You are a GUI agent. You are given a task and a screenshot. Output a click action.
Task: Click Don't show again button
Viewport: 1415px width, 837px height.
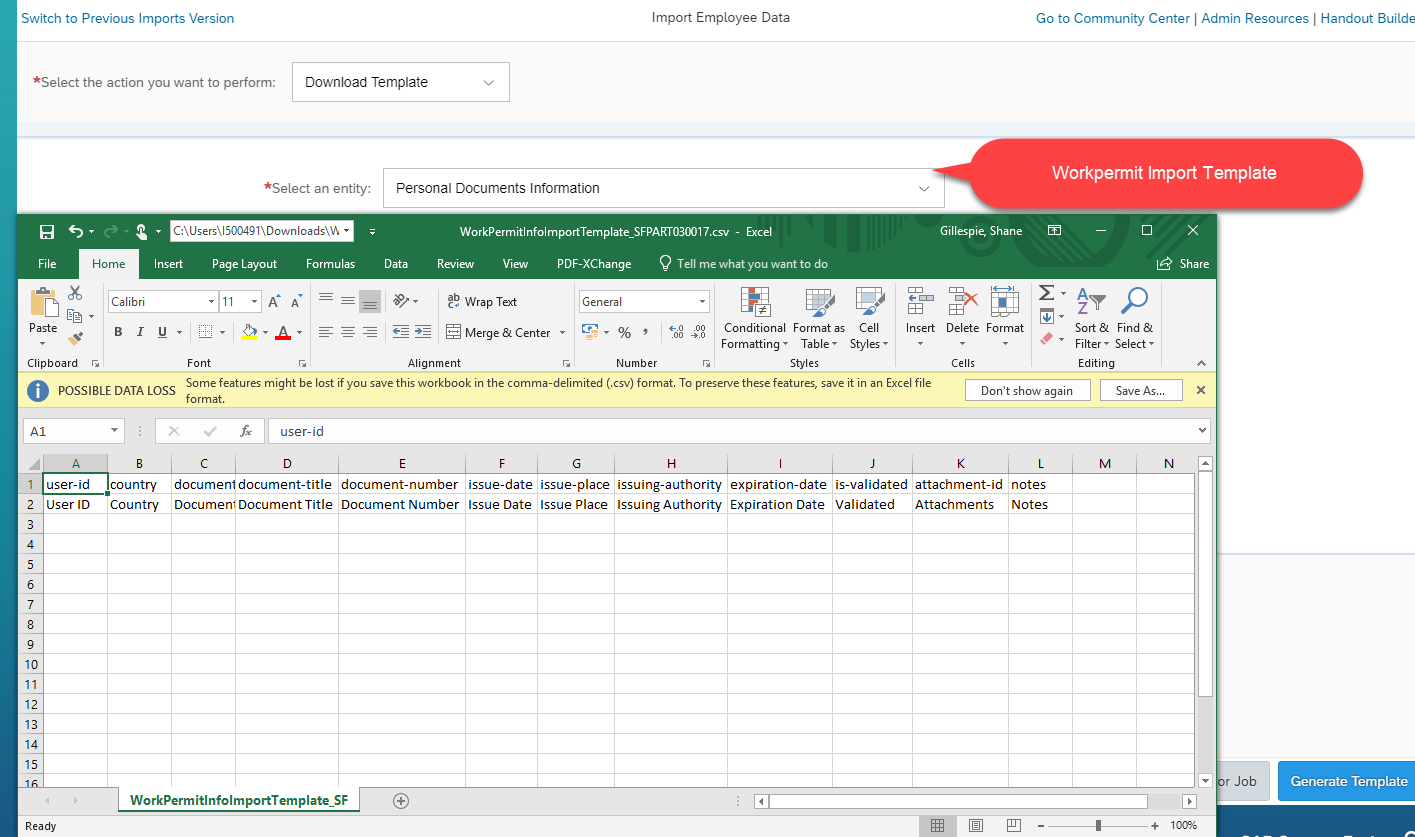(x=1026, y=390)
